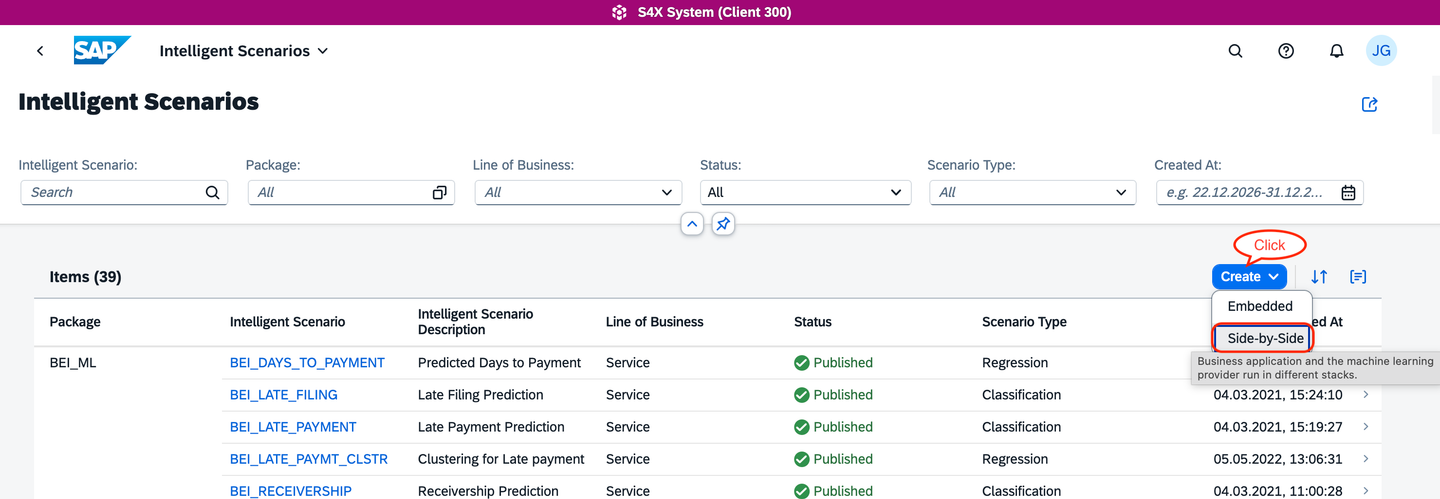Navigate into BEI_LATE_PAYMT_CLSTR row via arrow
Image resolution: width=1440 pixels, height=499 pixels.
tap(1366, 459)
